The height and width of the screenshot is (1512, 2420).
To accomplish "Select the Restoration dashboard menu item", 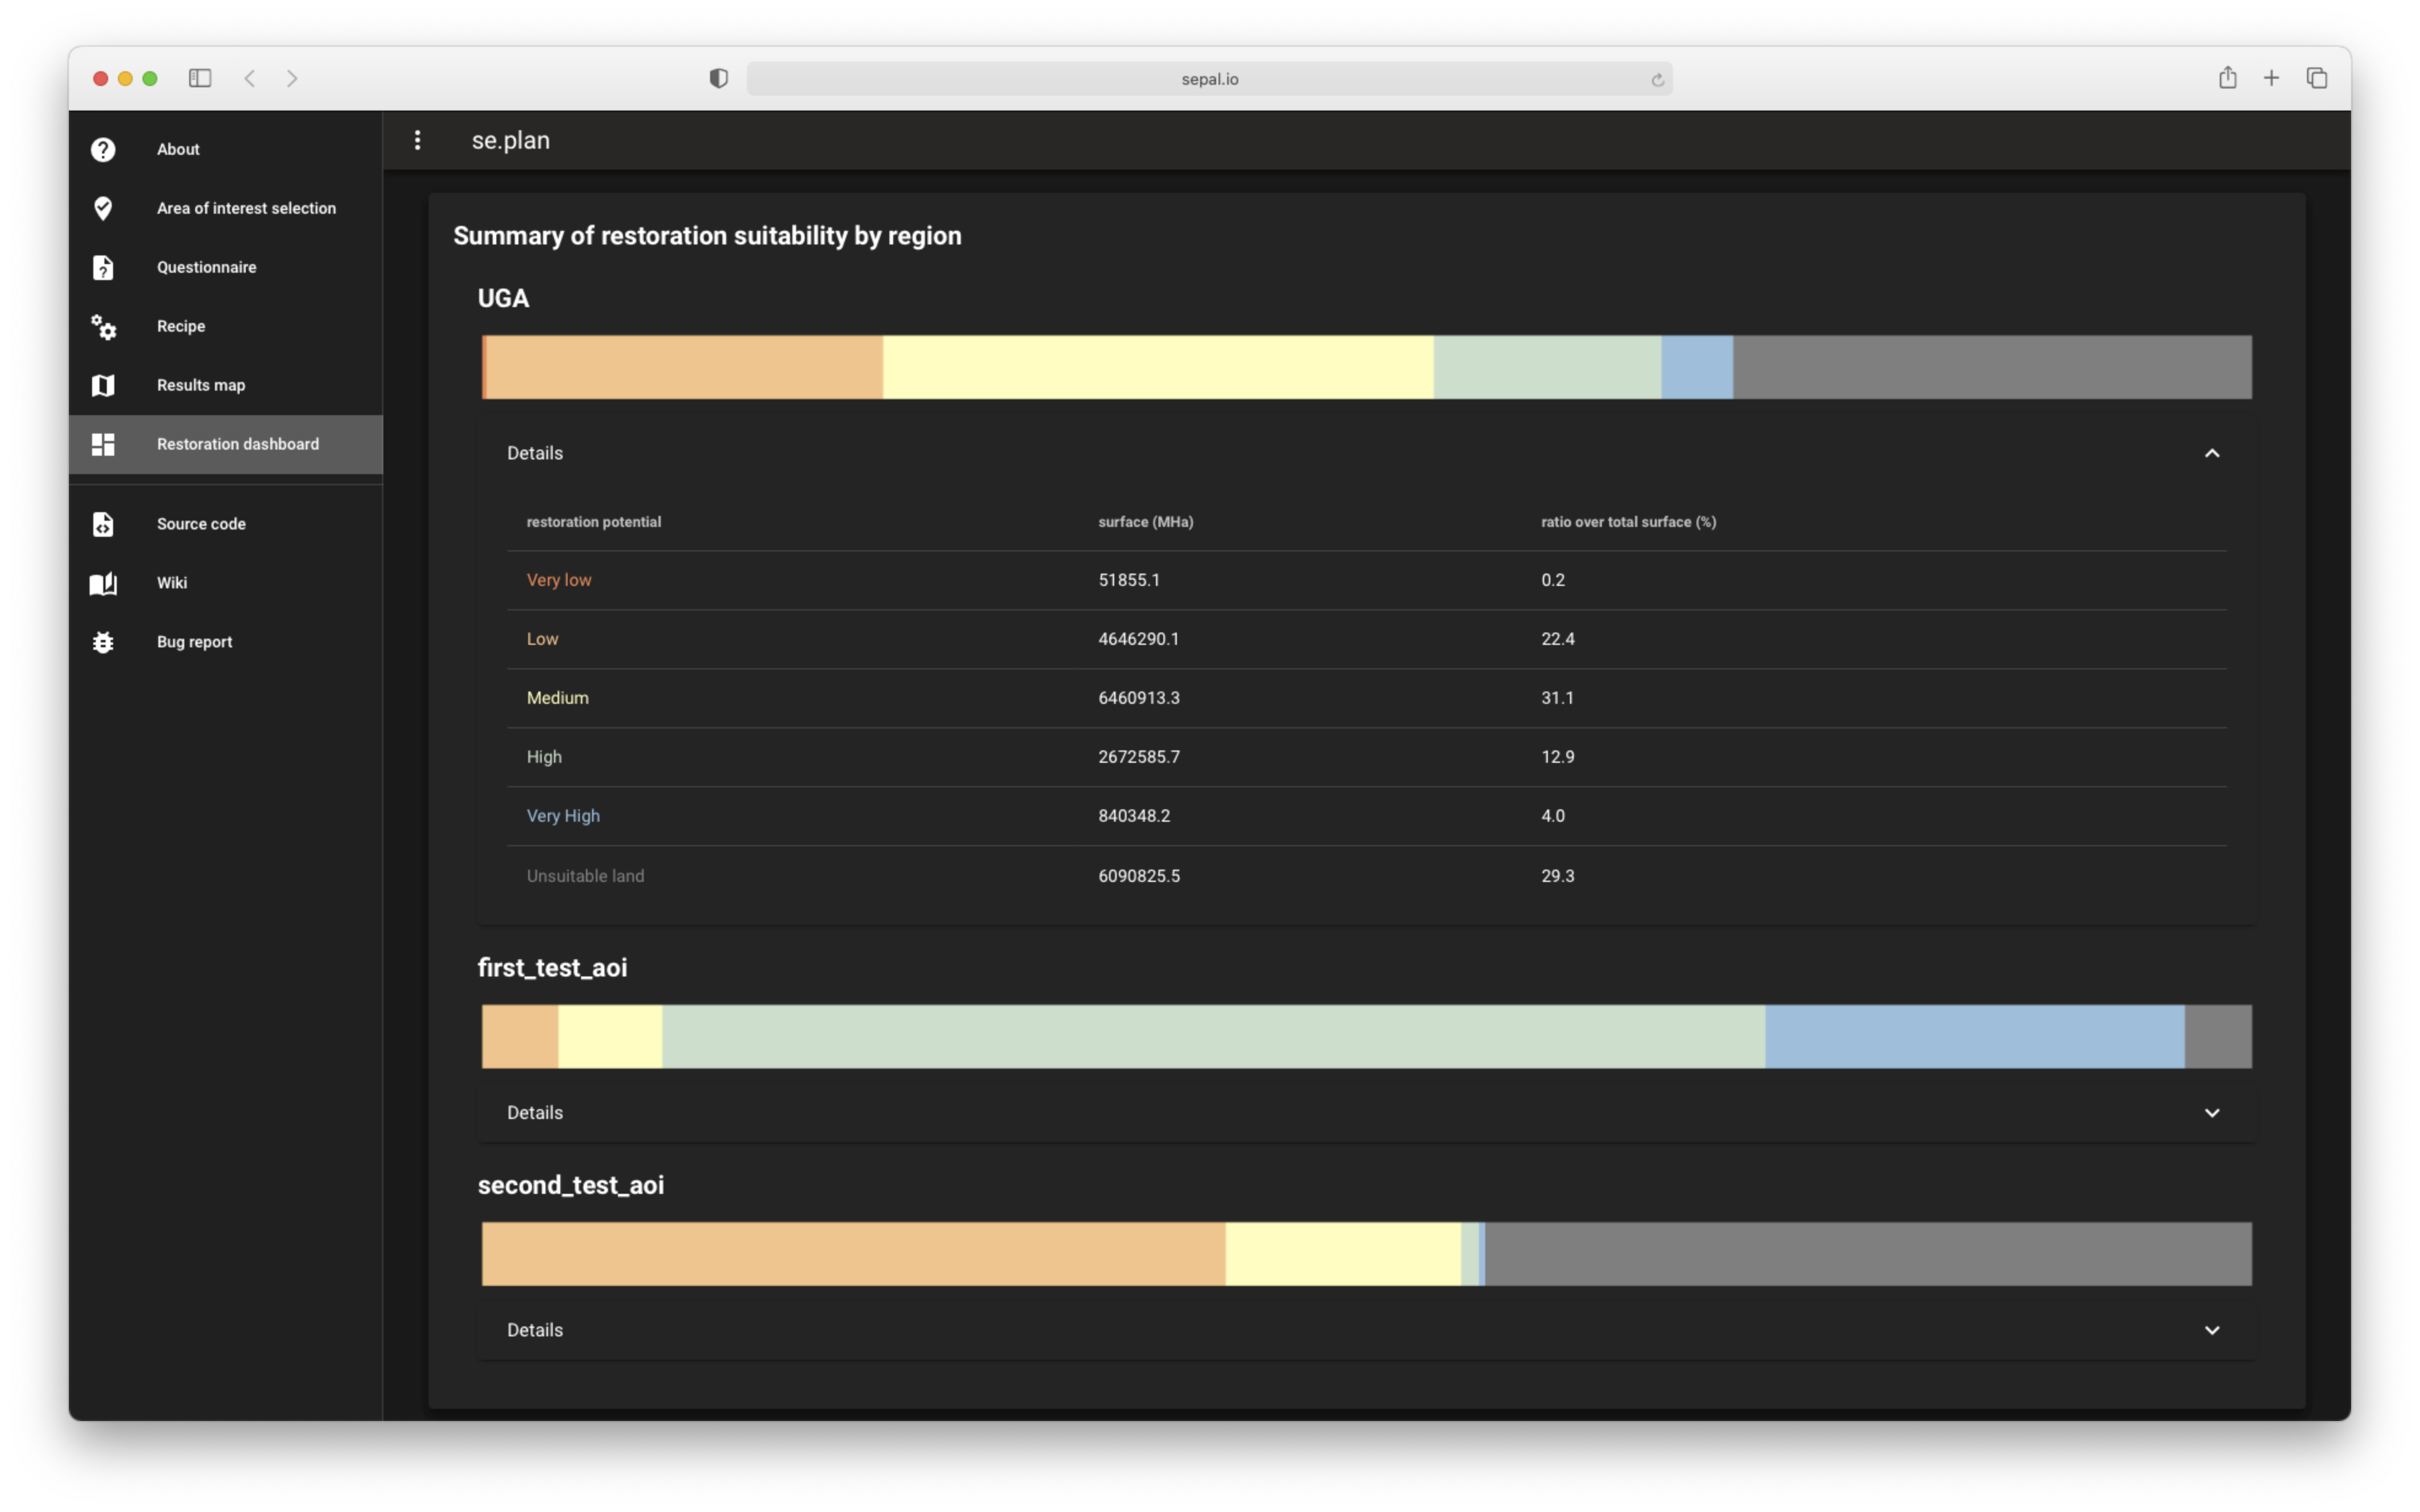I will (237, 444).
